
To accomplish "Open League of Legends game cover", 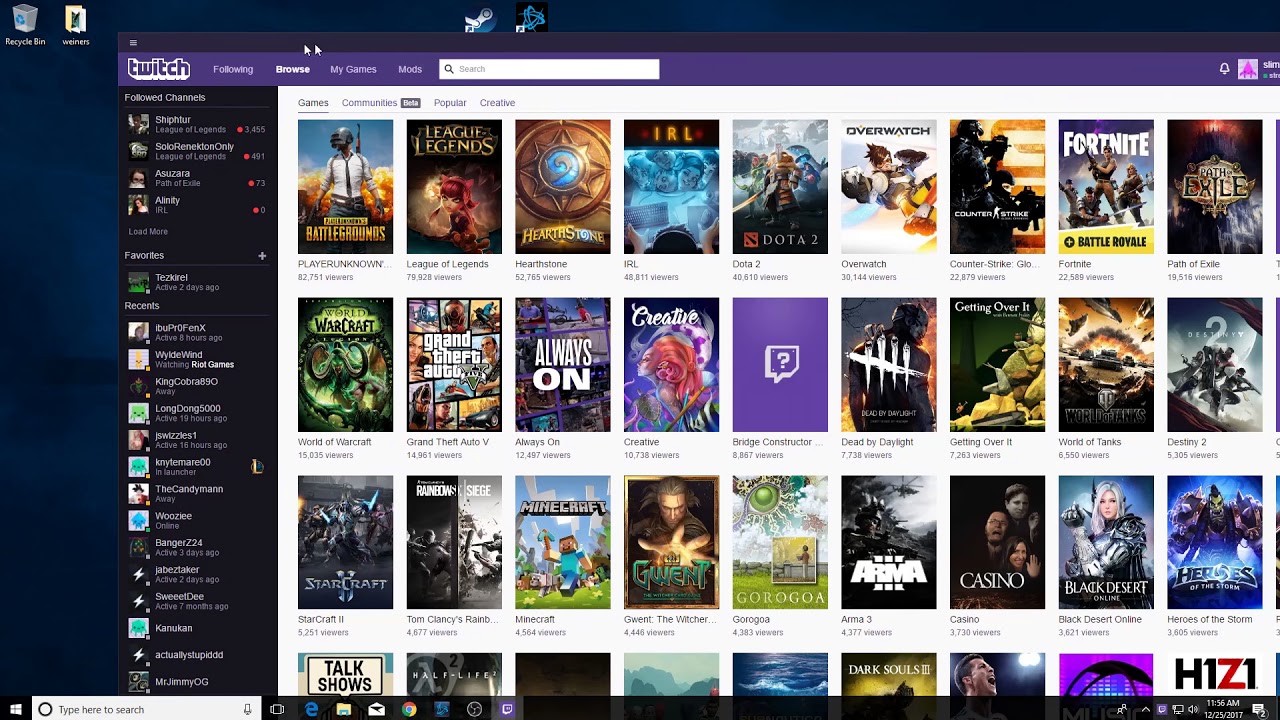I will 454,187.
